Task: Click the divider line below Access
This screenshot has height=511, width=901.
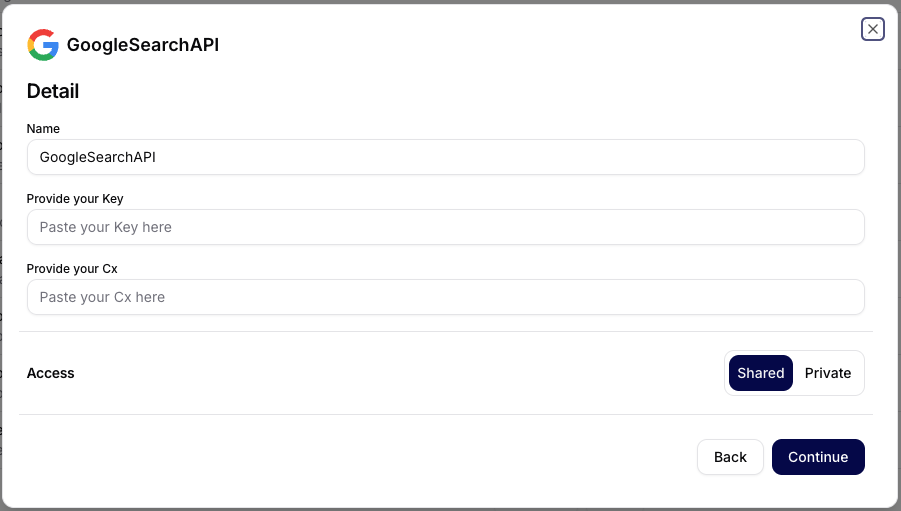Action: [445, 415]
